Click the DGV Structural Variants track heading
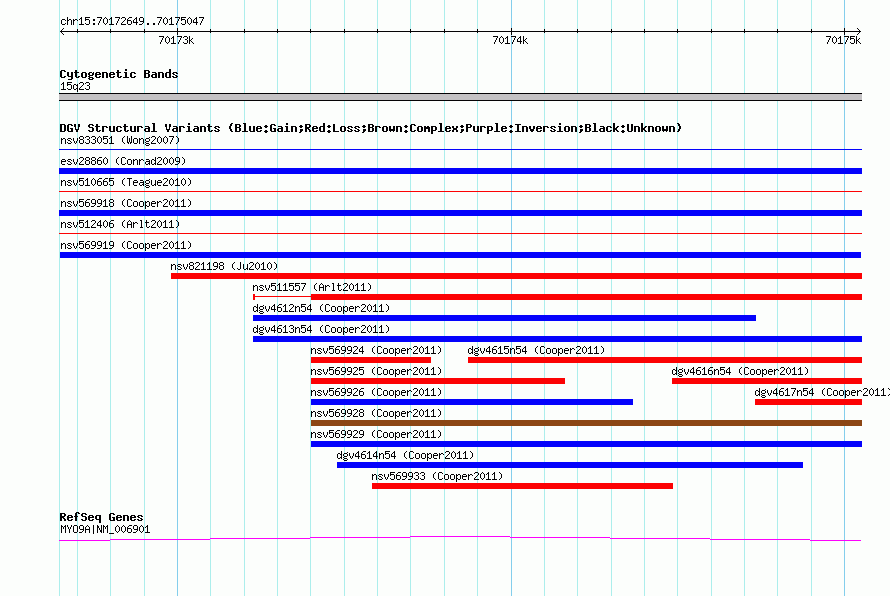 coord(371,128)
